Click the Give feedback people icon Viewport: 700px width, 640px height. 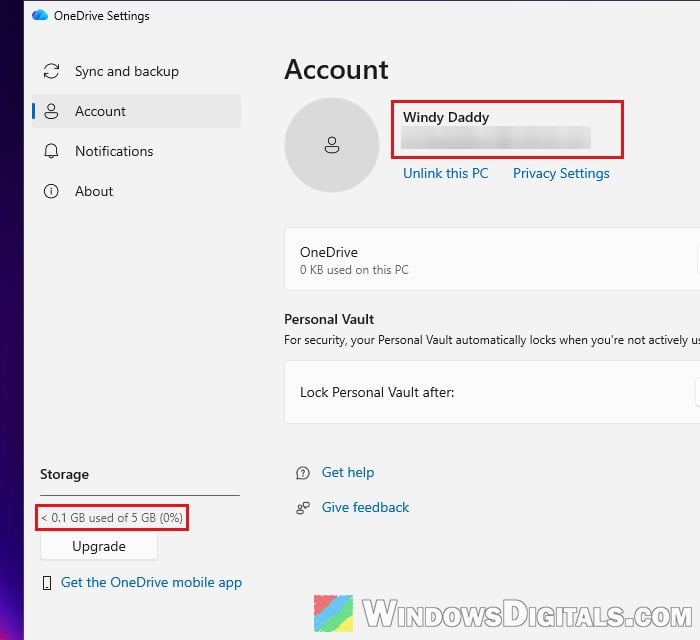pos(303,508)
